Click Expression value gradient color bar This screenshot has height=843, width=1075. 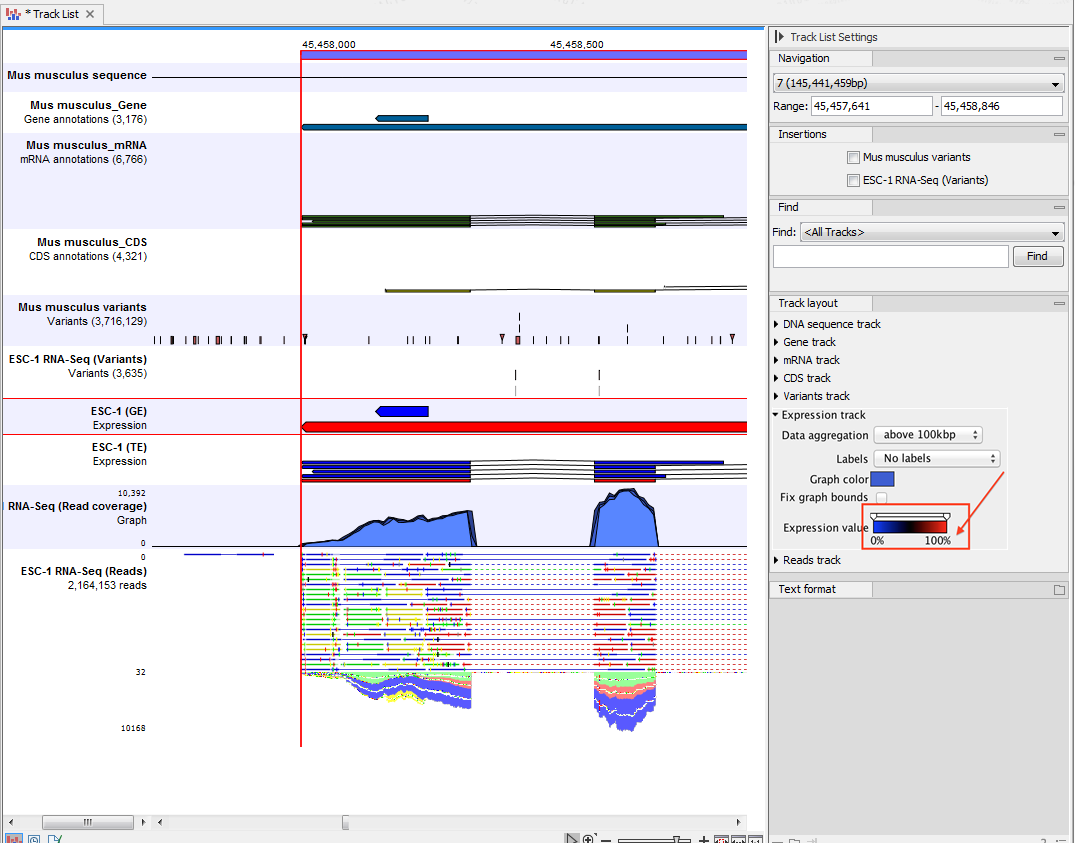coord(910,526)
